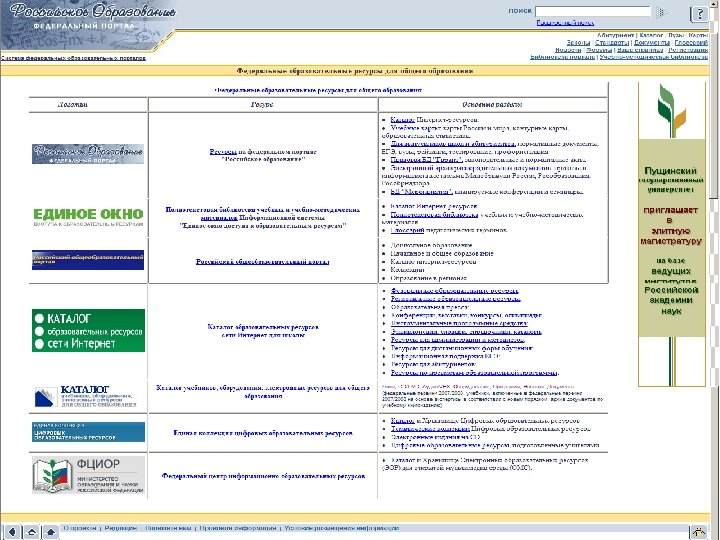This screenshot has width=720, height=540.
Task: Open Правовая информация link in footer
Action: (x=238, y=529)
